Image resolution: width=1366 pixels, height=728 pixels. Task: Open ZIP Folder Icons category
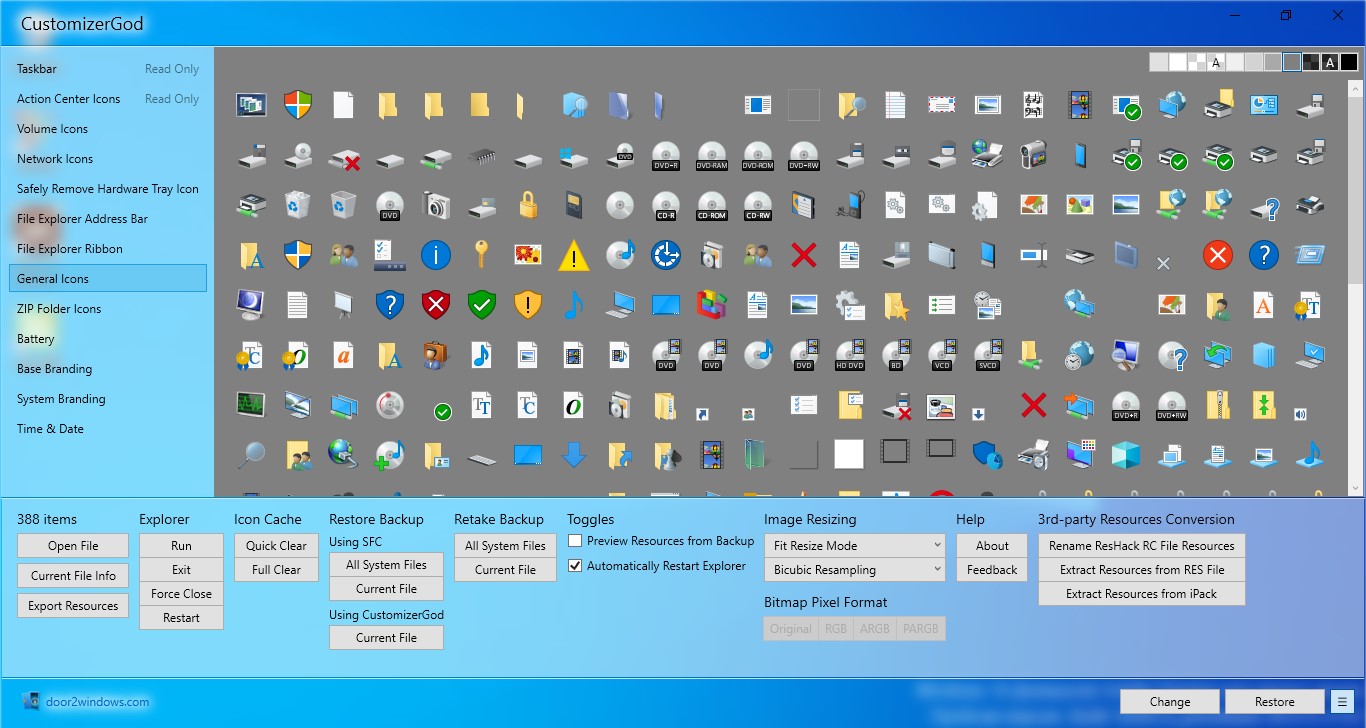108,309
